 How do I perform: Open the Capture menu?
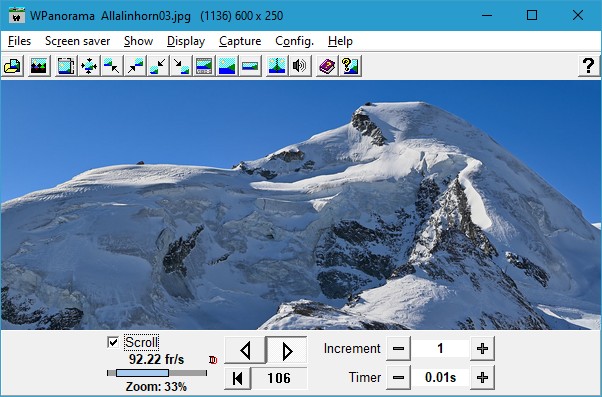pos(240,41)
